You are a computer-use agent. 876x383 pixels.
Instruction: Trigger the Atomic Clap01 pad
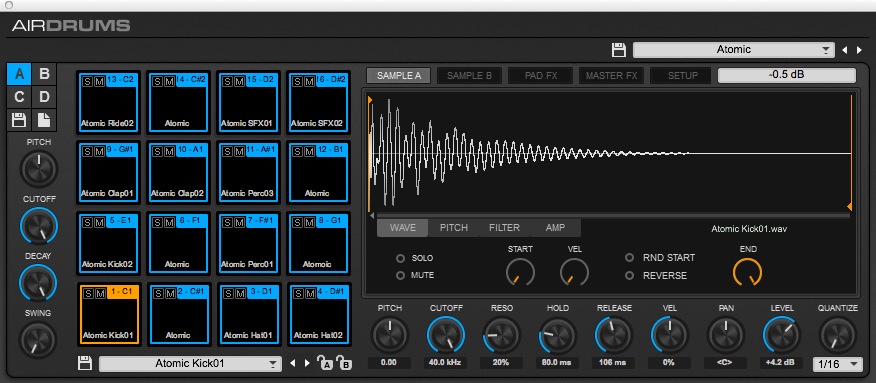108,172
